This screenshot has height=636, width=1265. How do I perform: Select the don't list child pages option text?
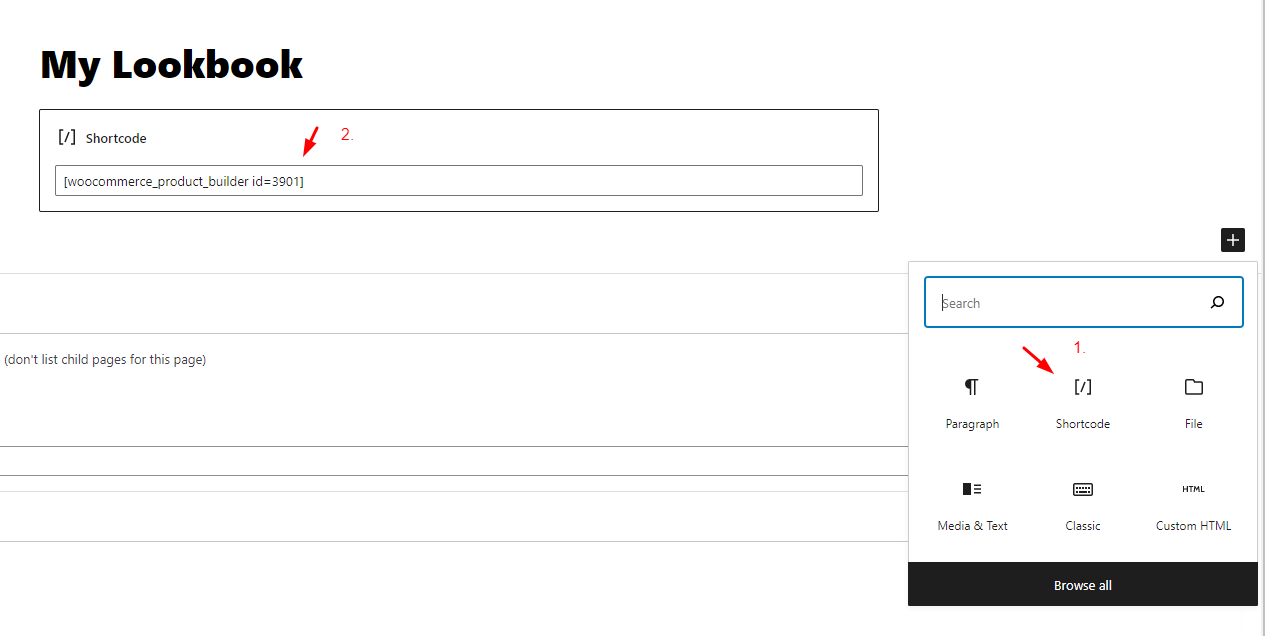tap(105, 359)
